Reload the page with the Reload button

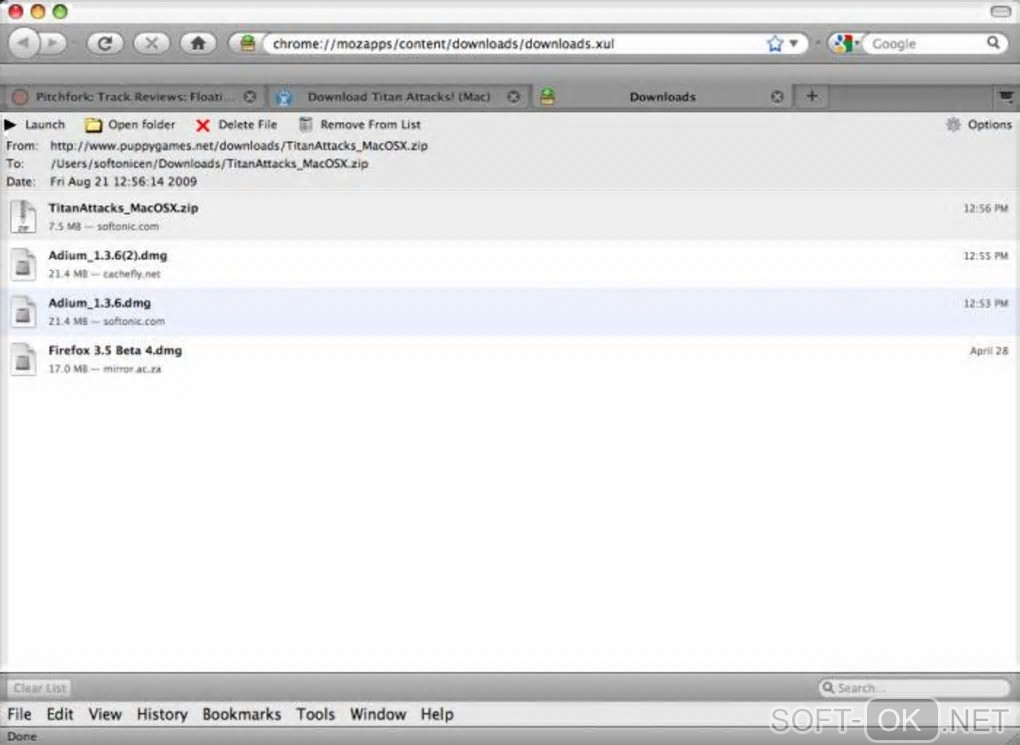click(105, 44)
